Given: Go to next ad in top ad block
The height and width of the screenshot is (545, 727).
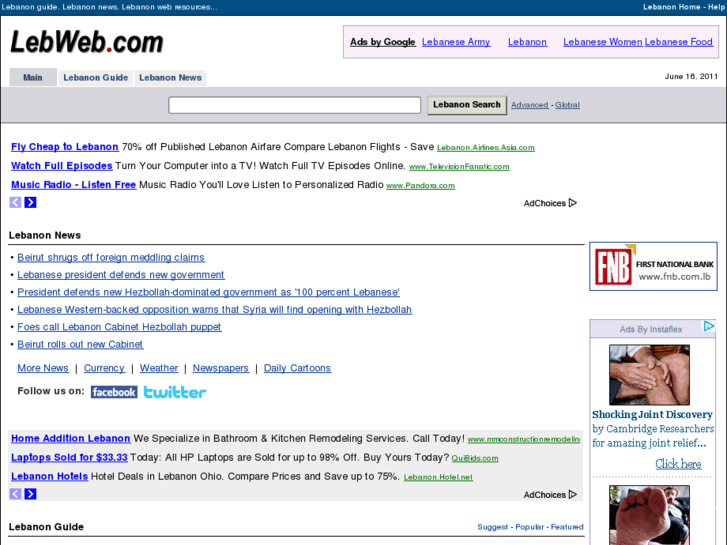Looking at the screenshot, I should [x=31, y=203].
